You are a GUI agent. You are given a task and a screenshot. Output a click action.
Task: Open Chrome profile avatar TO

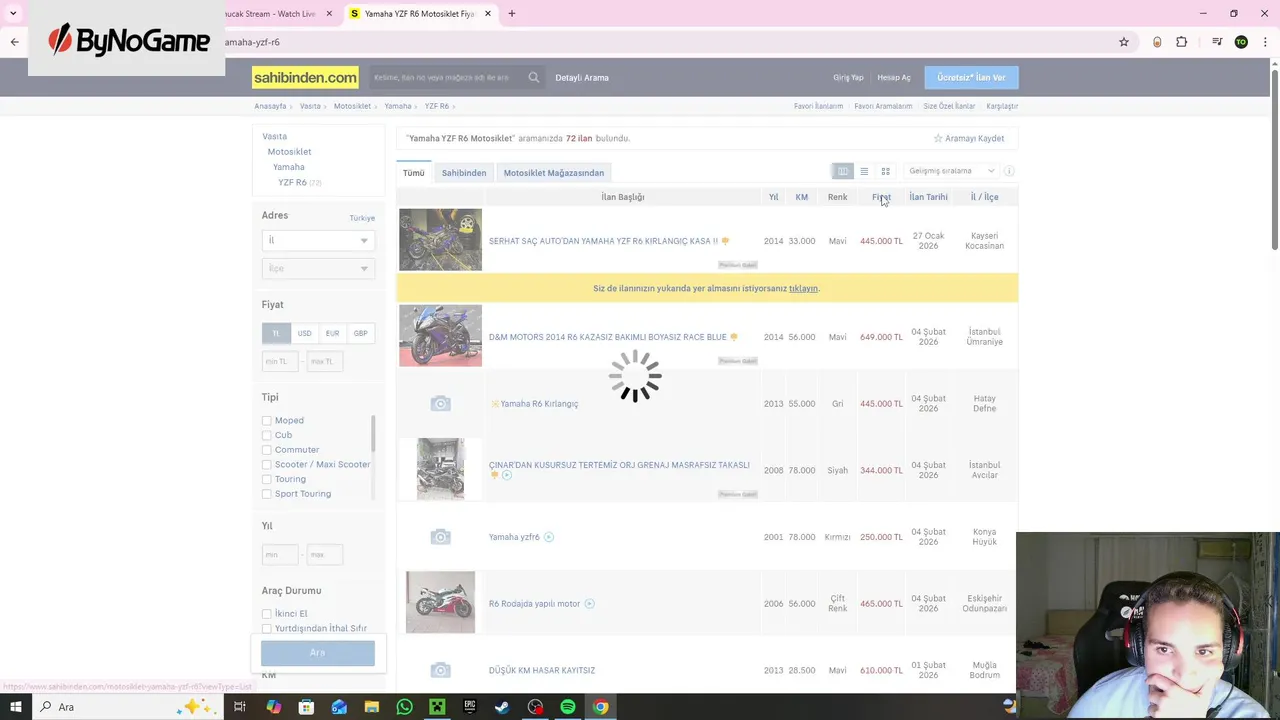point(1241,42)
